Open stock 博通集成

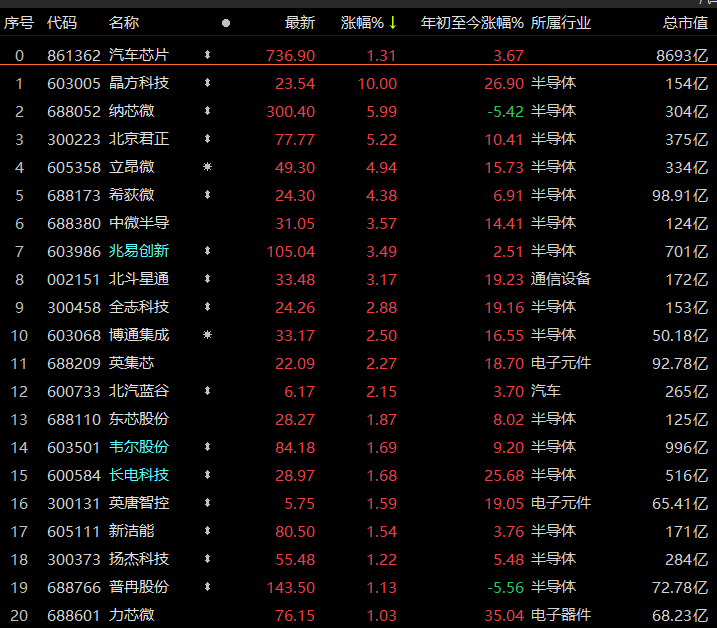[x=139, y=335]
